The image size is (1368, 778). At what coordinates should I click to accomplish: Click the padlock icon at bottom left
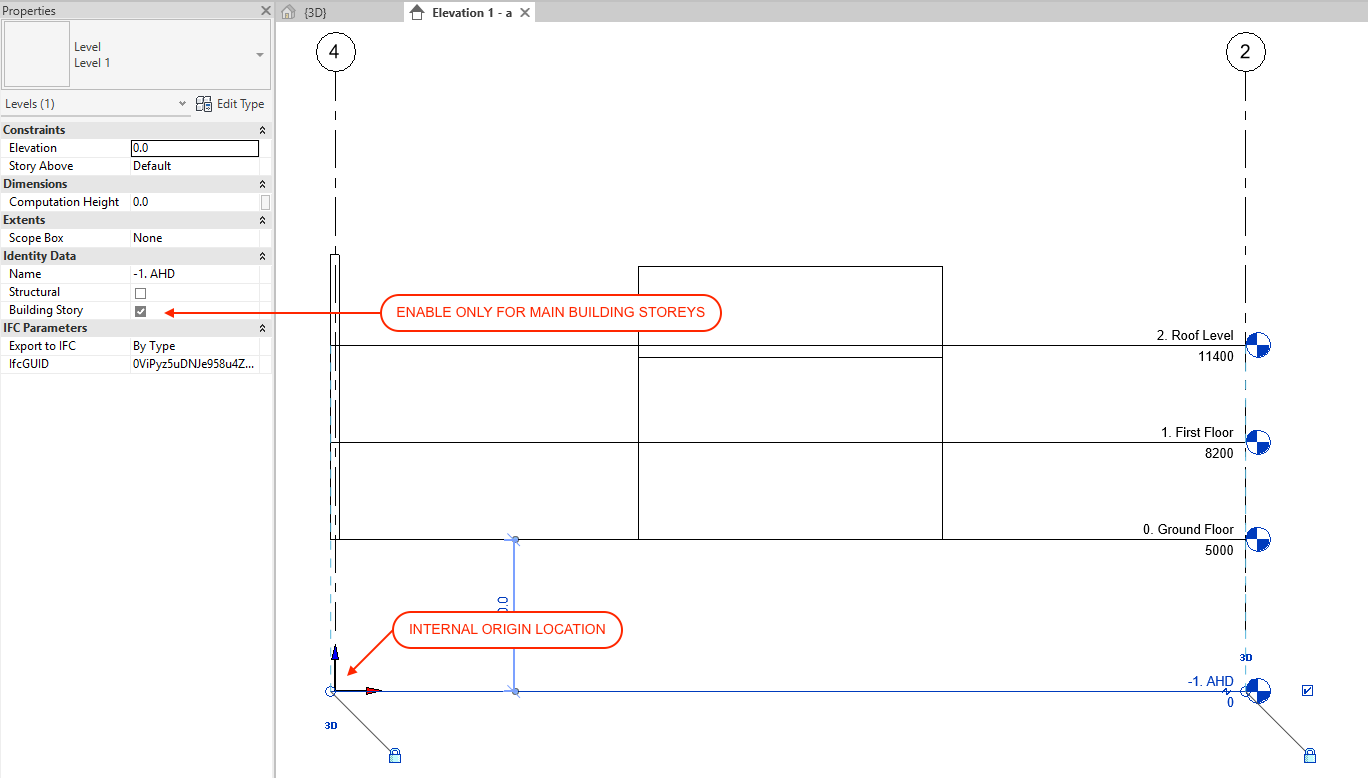(394, 755)
